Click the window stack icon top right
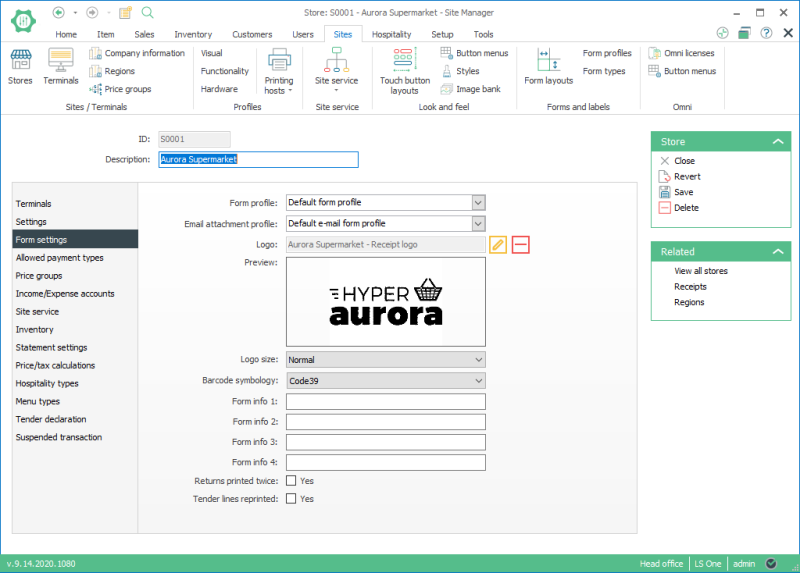Viewport: 800px width, 573px height. (744, 33)
